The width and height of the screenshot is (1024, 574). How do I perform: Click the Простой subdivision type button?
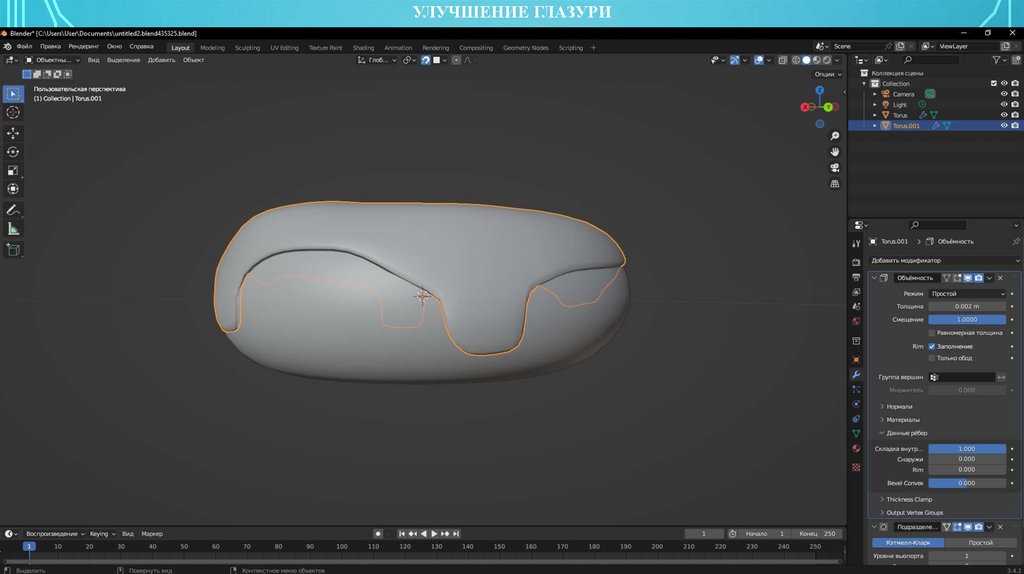(980, 542)
